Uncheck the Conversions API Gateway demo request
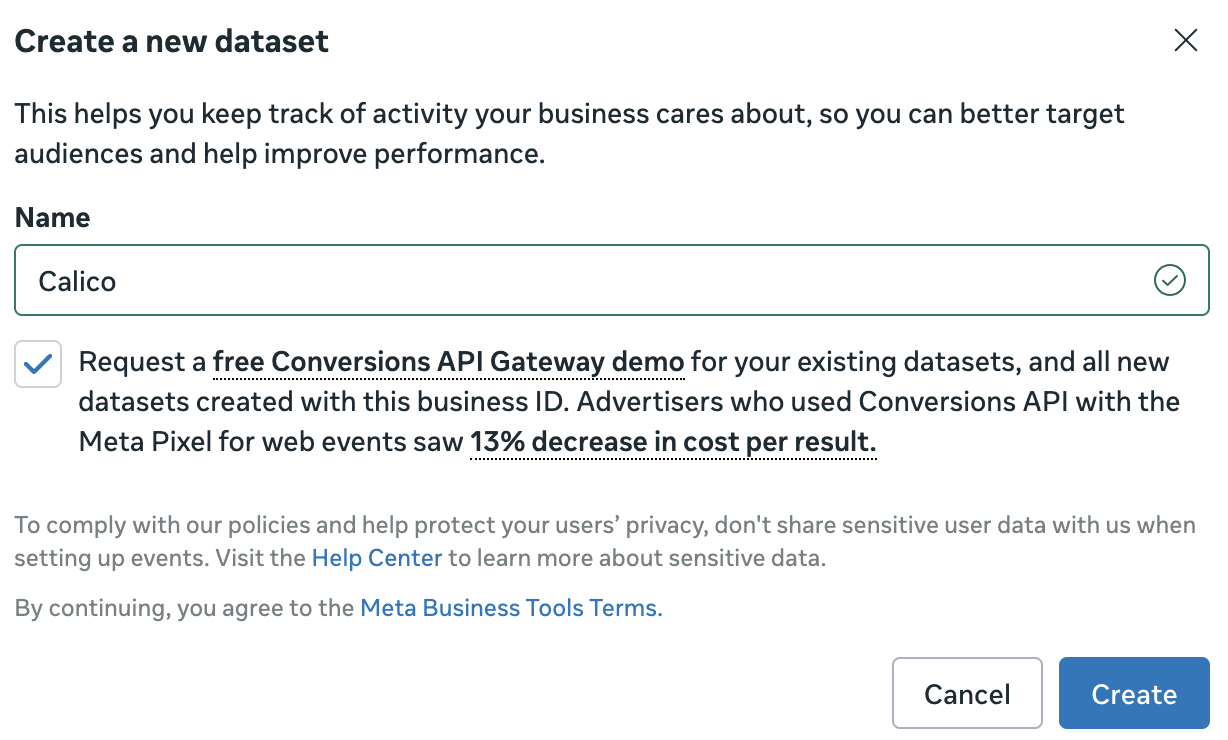Image resolution: width=1228 pixels, height=740 pixels. 37,363
